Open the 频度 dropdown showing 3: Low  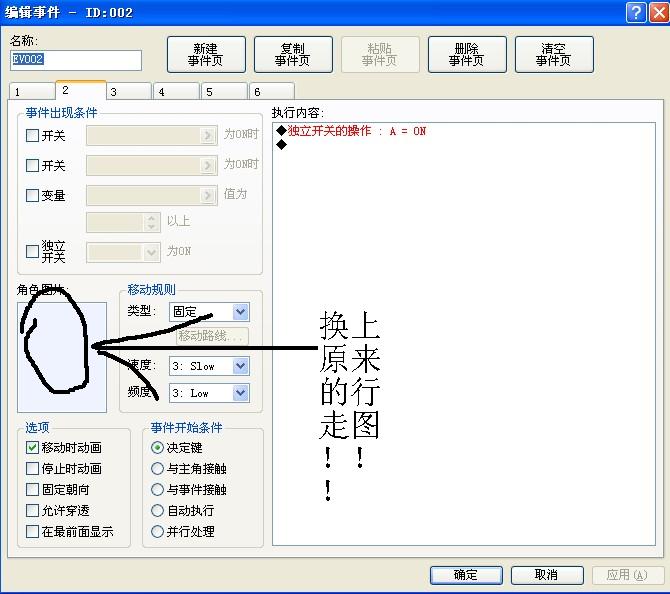coord(209,393)
